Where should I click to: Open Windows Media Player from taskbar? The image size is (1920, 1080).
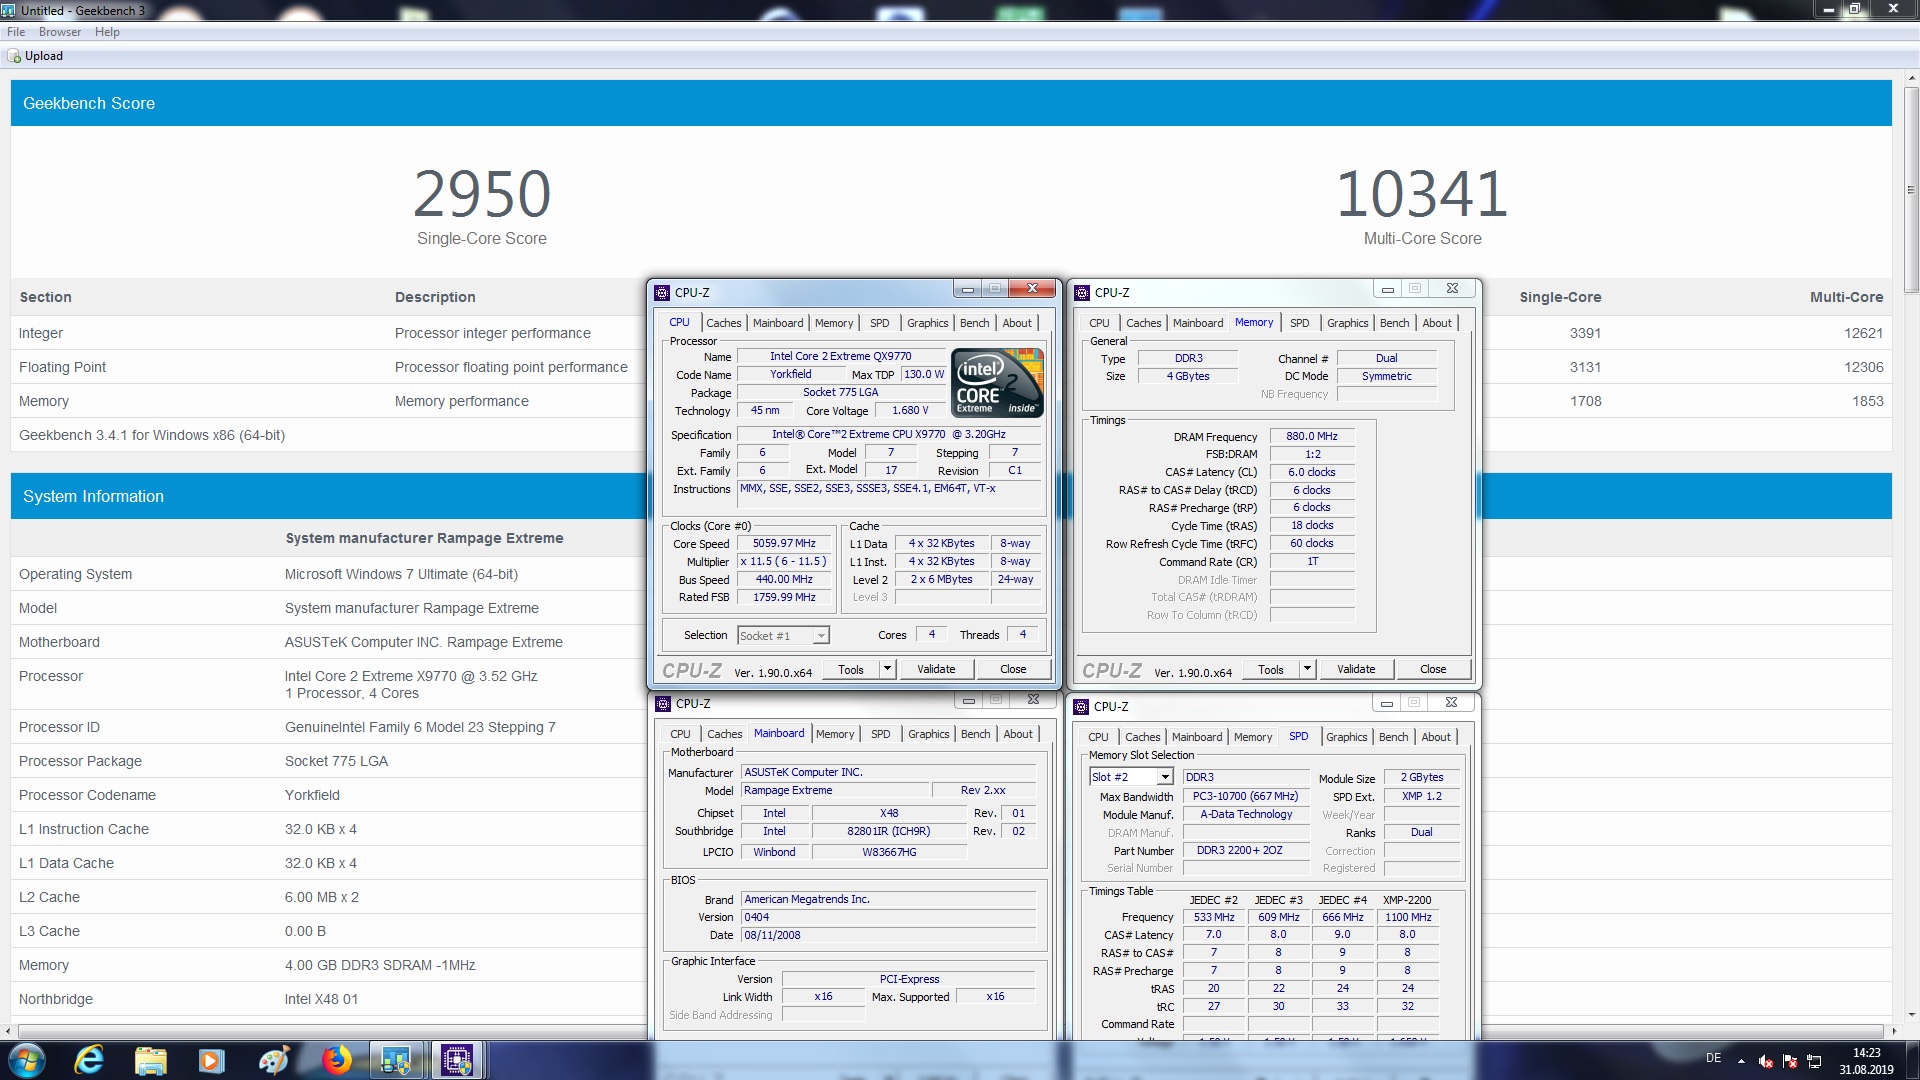point(211,1060)
